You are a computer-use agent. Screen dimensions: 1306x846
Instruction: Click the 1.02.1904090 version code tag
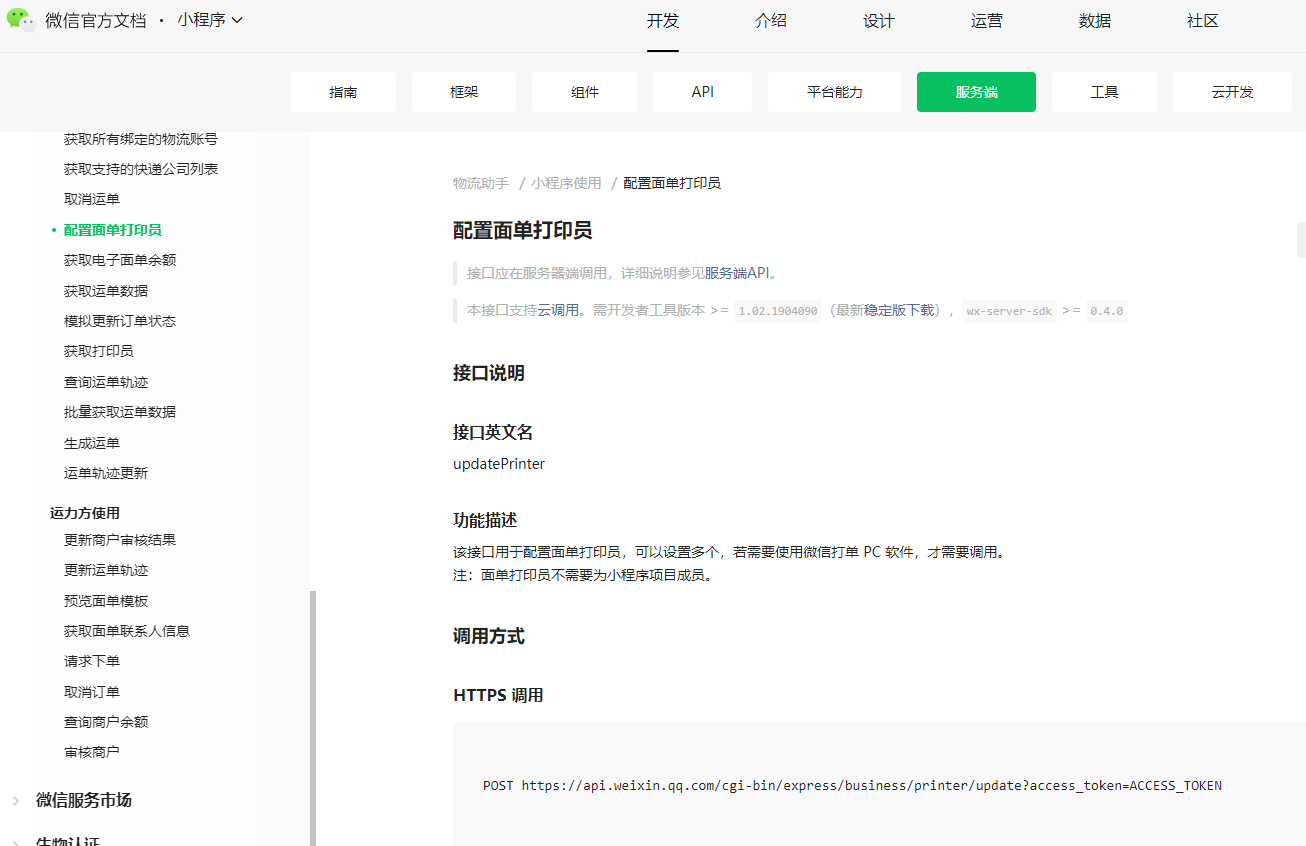coord(778,311)
